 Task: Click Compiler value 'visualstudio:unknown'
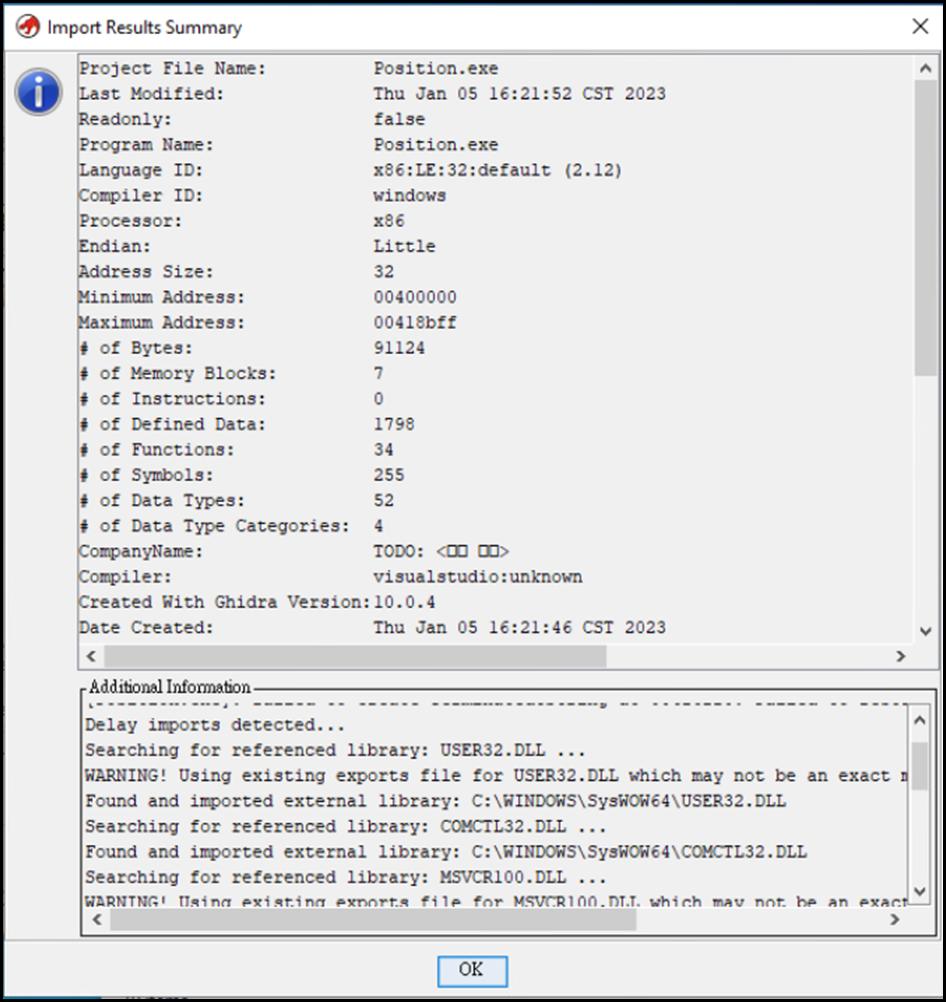click(477, 576)
